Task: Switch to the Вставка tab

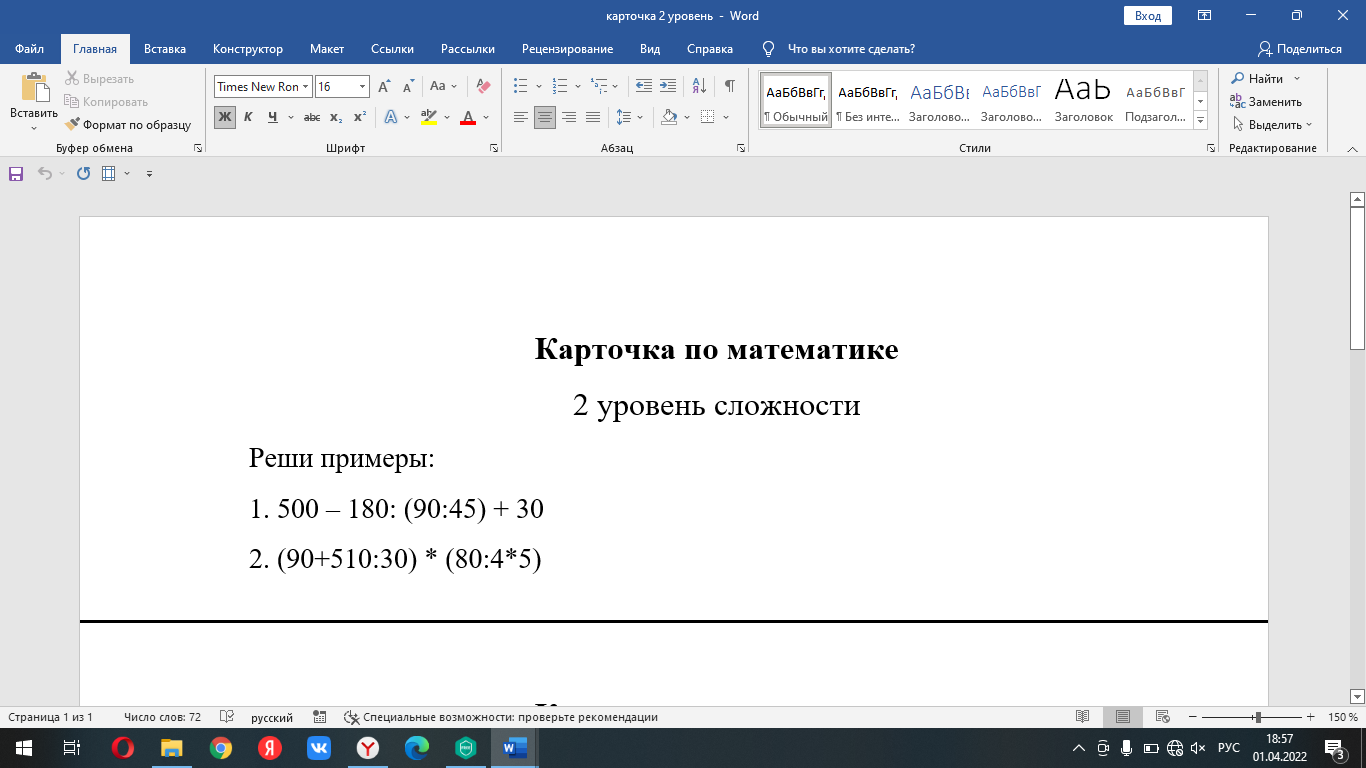Action: [165, 48]
